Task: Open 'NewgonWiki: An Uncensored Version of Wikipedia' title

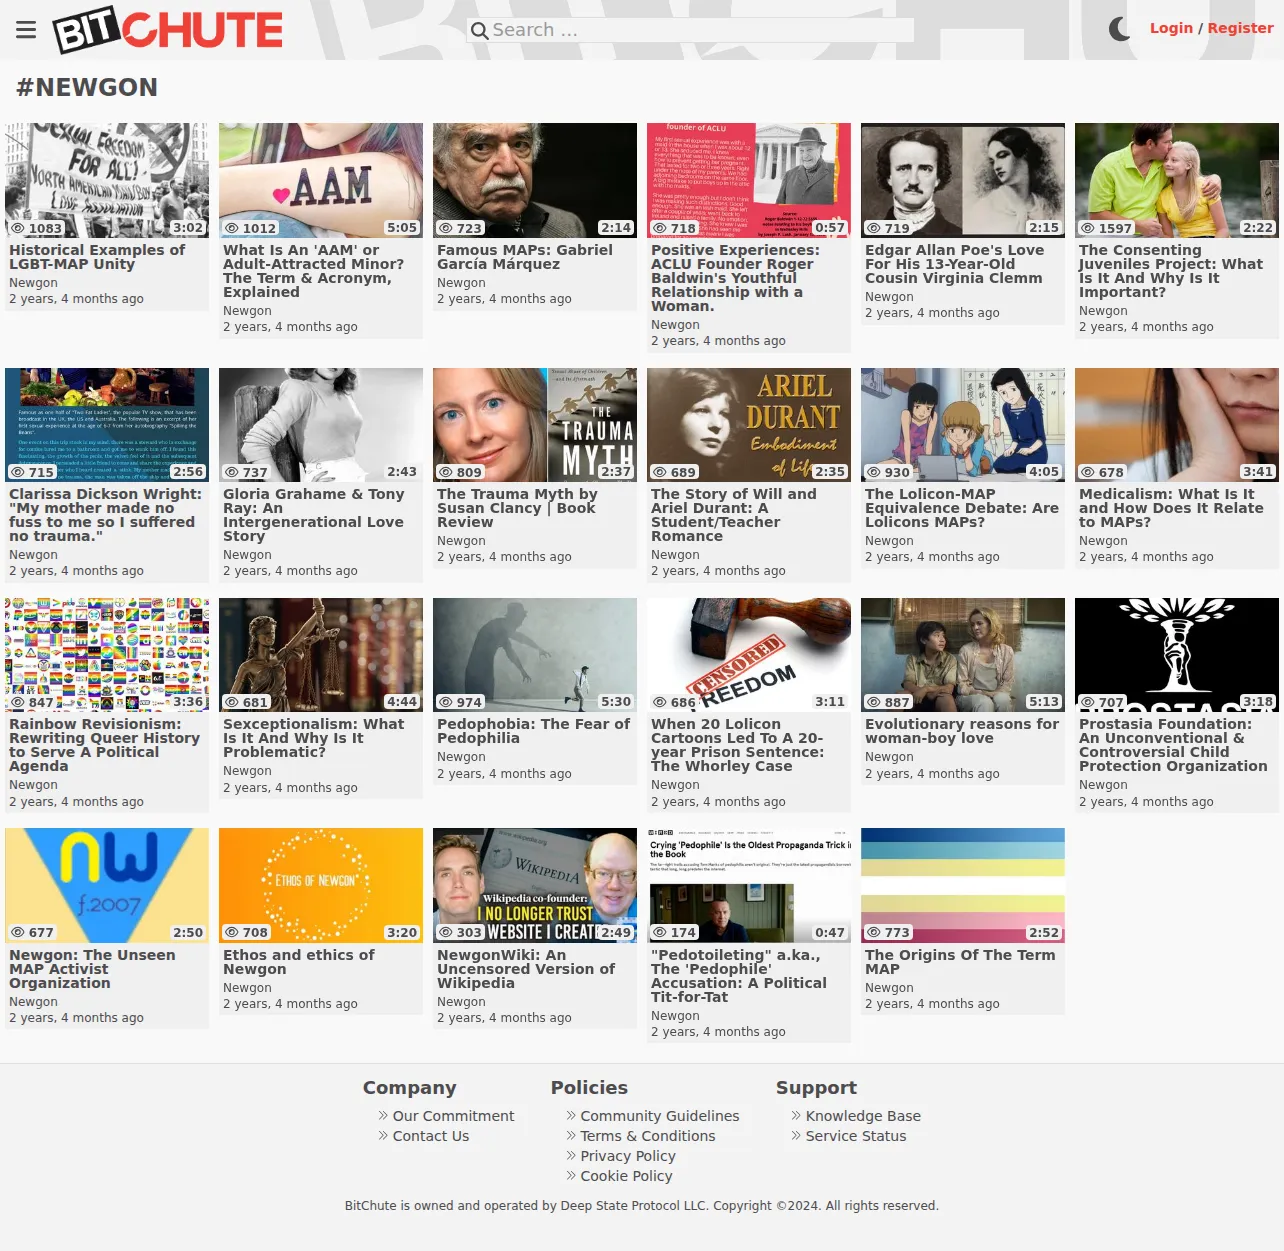Action: (526, 969)
